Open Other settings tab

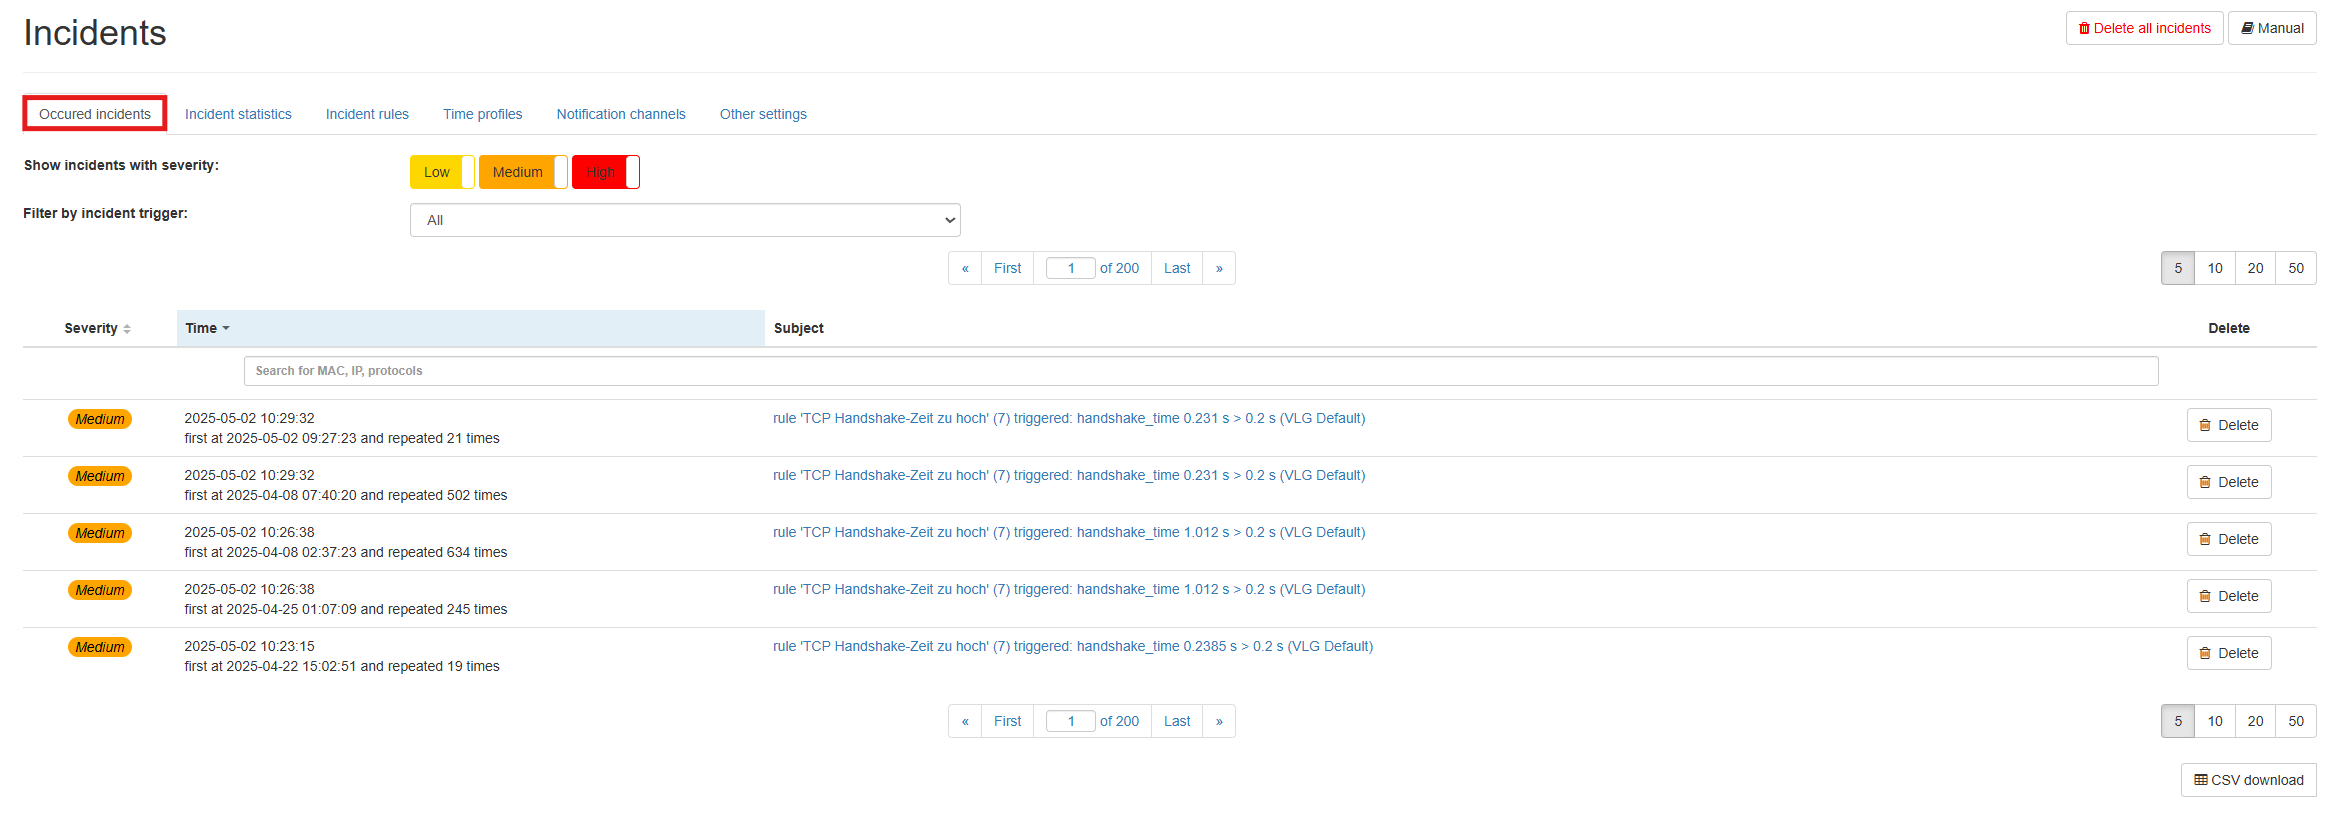tap(763, 114)
